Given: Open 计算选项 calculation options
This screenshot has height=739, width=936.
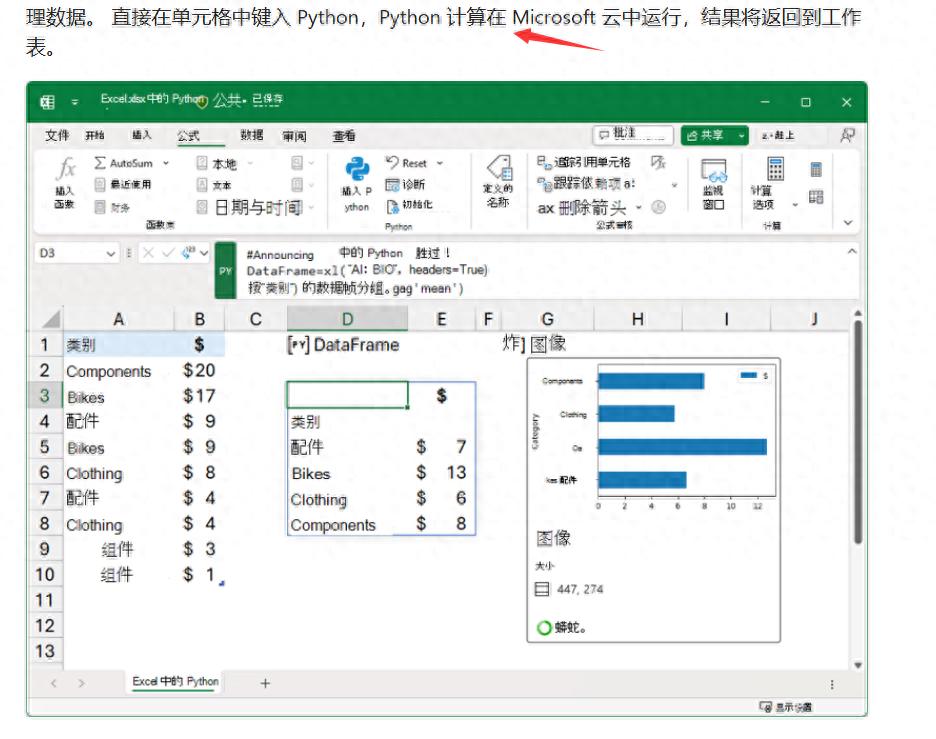Looking at the screenshot, I should click(774, 184).
